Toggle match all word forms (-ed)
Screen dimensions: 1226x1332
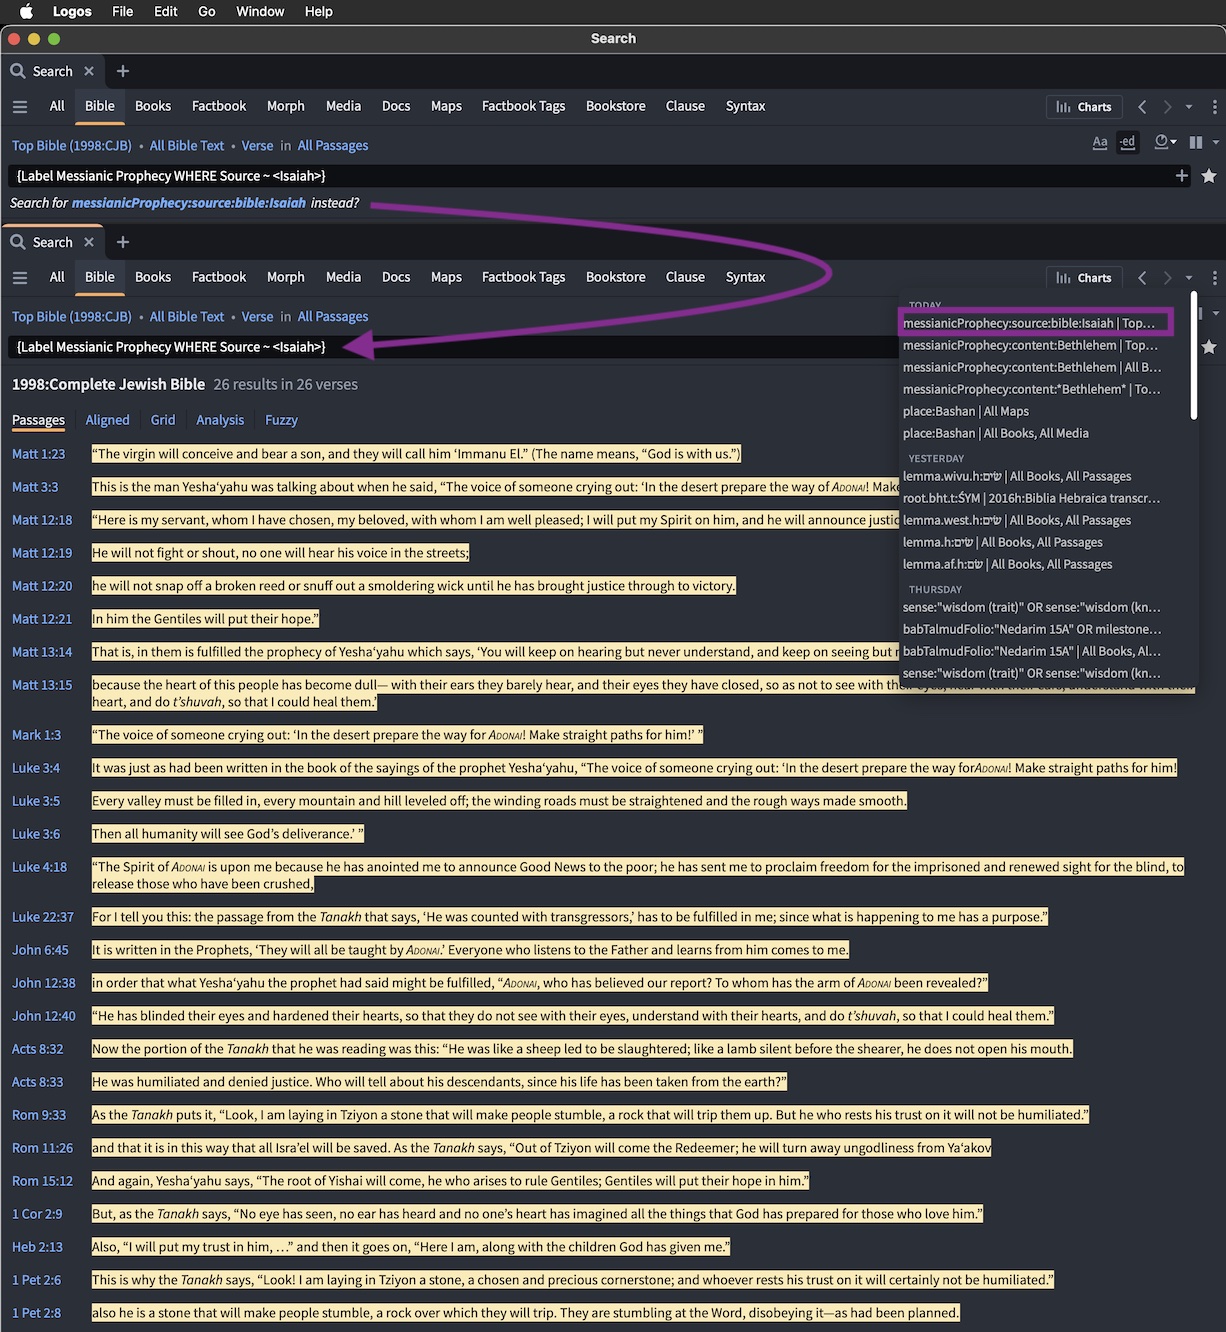click(x=1127, y=142)
